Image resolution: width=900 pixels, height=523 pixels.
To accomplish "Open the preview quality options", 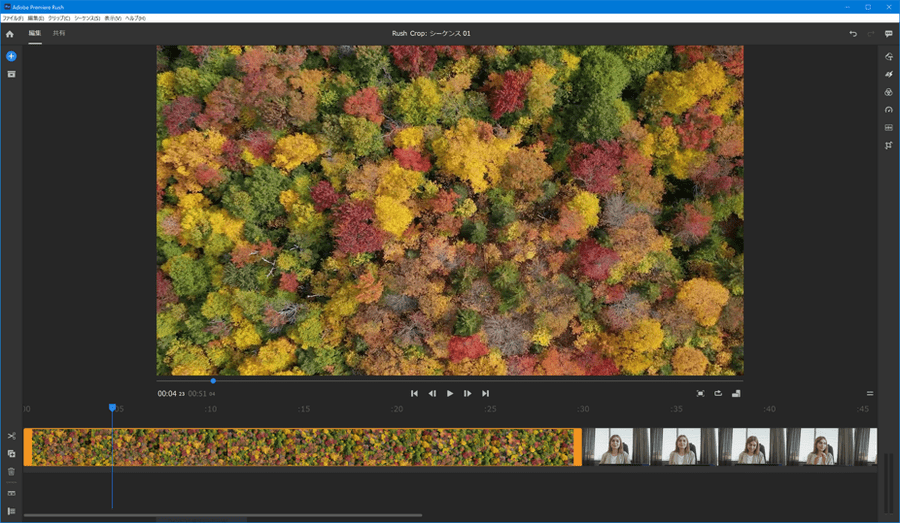I will tap(736, 394).
